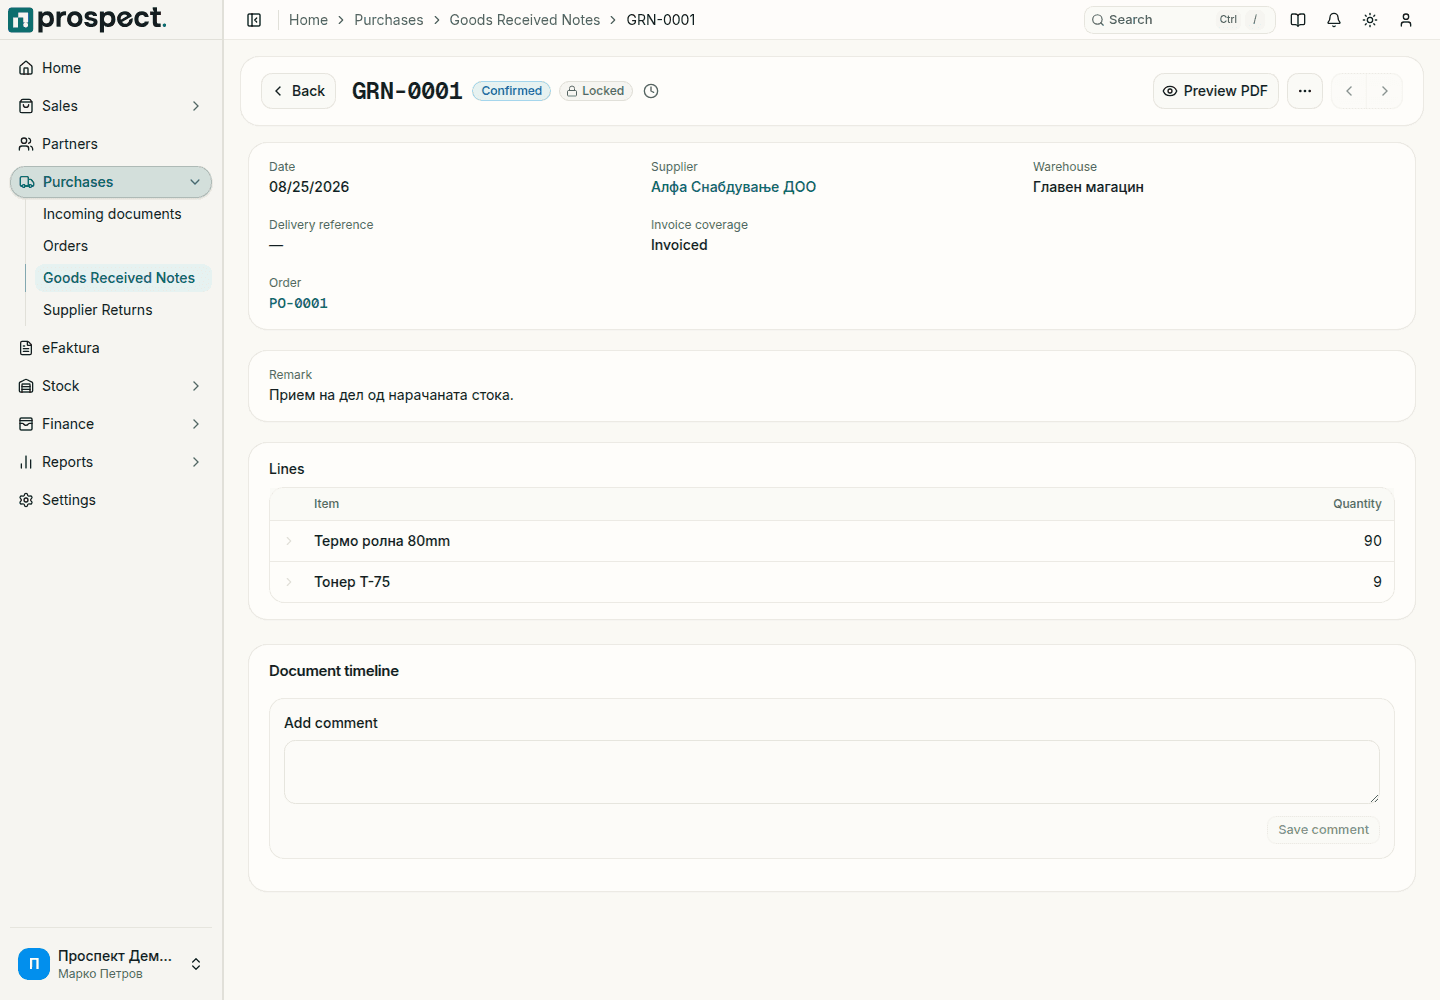Open notifications bell icon

[1334, 20]
